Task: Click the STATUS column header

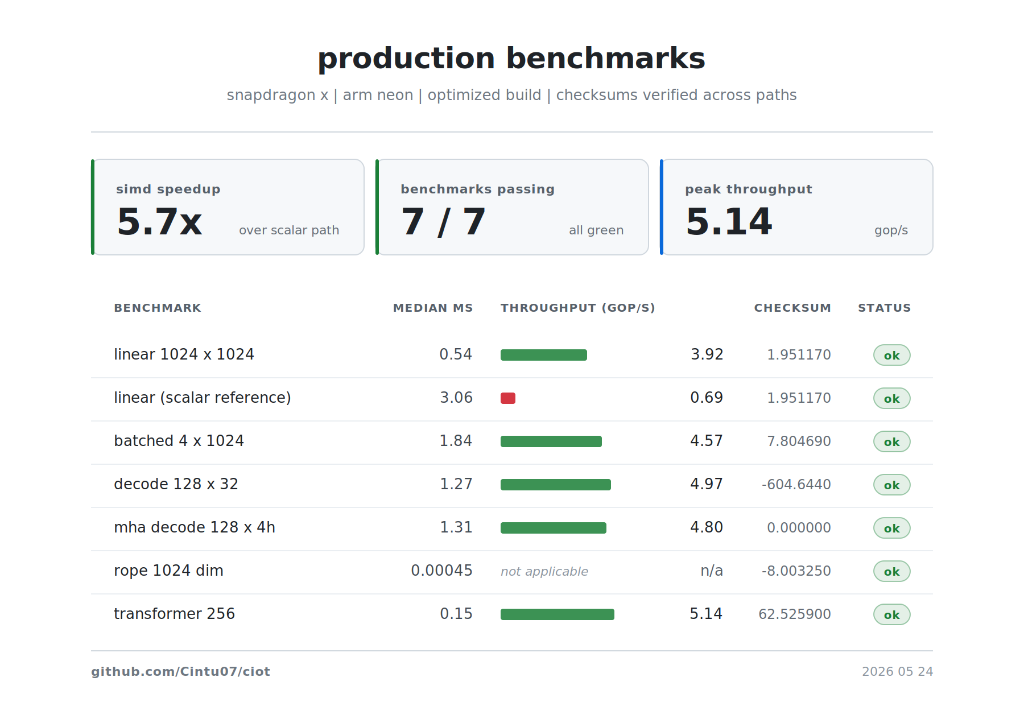Action: 884,308
